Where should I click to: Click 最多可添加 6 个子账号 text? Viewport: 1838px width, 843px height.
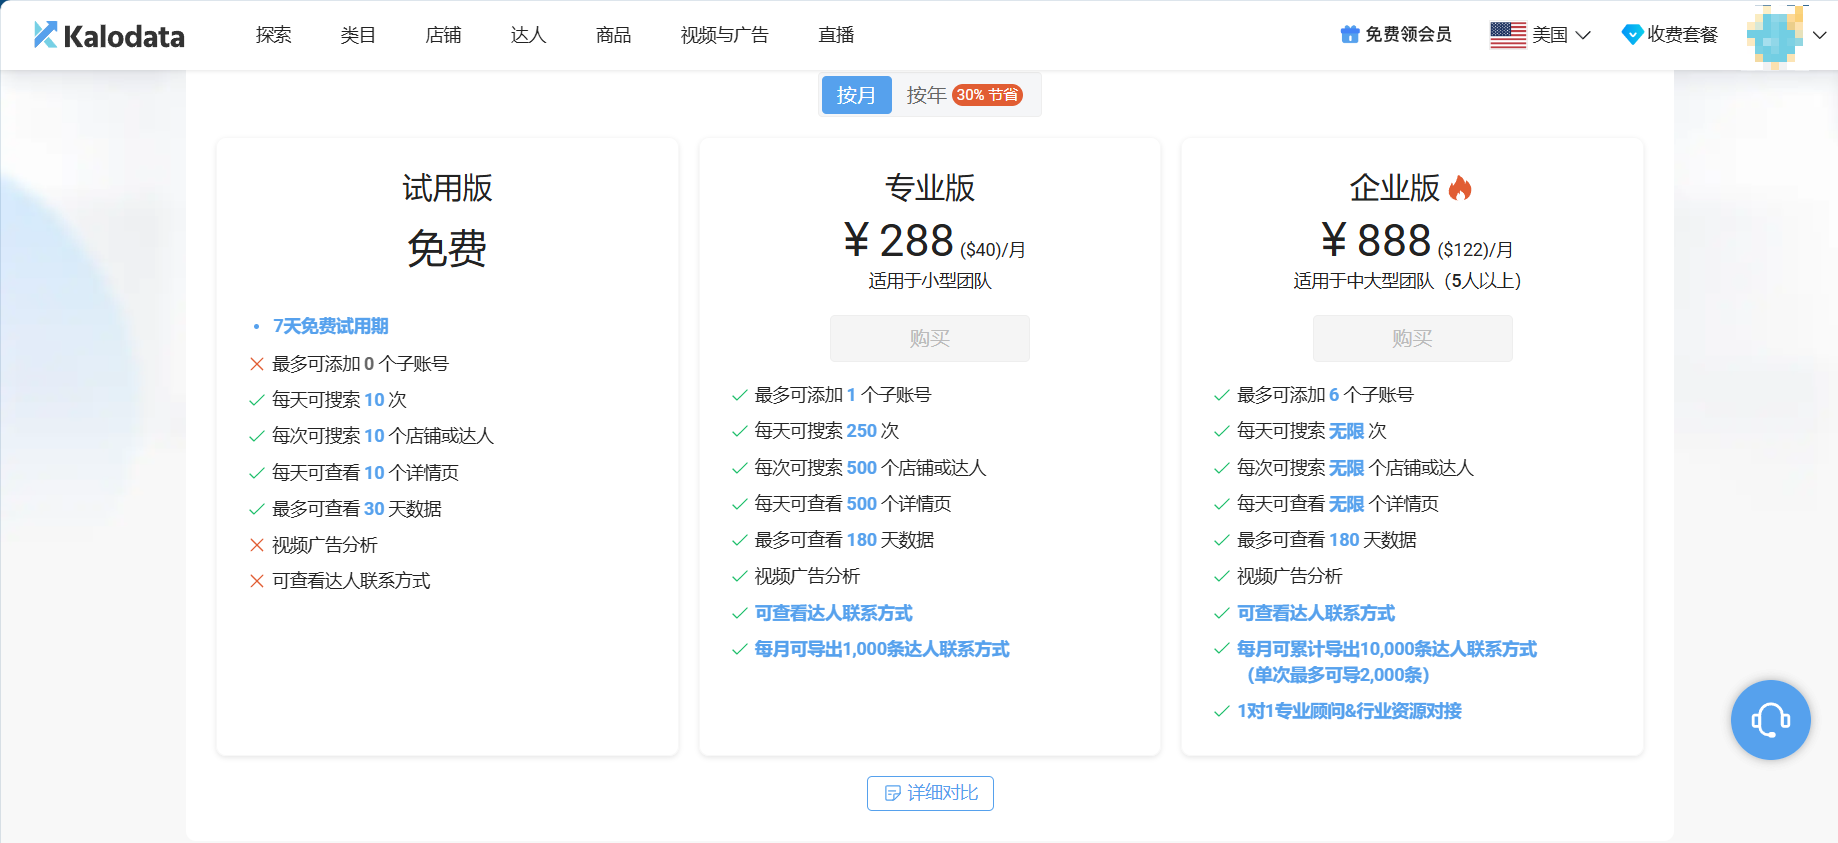coord(1325,395)
